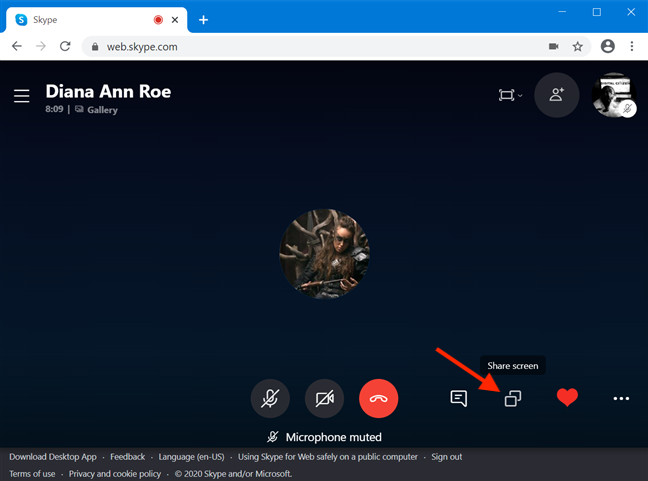Image resolution: width=648 pixels, height=481 pixels.
Task: Go back using the browser back arrow
Action: click(17, 46)
